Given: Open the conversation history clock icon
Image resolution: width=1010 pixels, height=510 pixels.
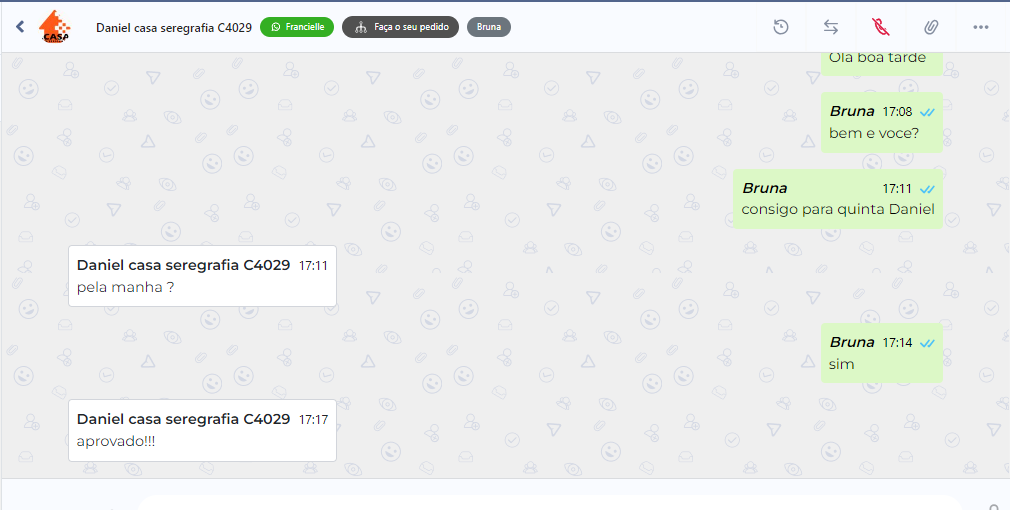Looking at the screenshot, I should (x=781, y=27).
